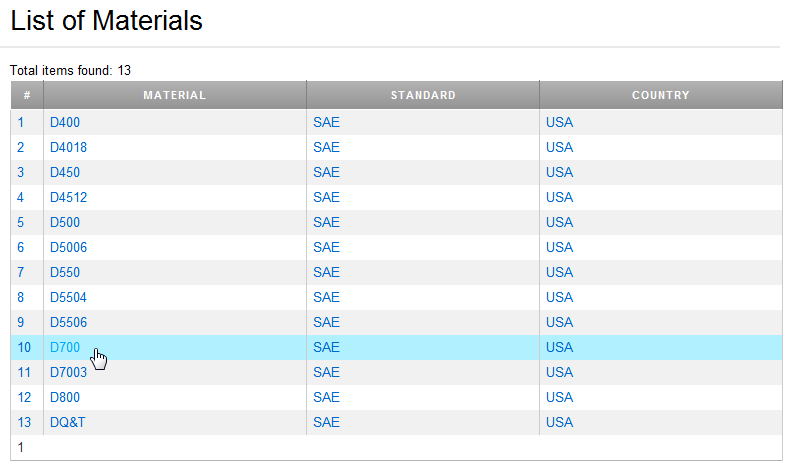This screenshot has height=472, width=792.
Task: Sort by the Country column header
Action: [661, 95]
